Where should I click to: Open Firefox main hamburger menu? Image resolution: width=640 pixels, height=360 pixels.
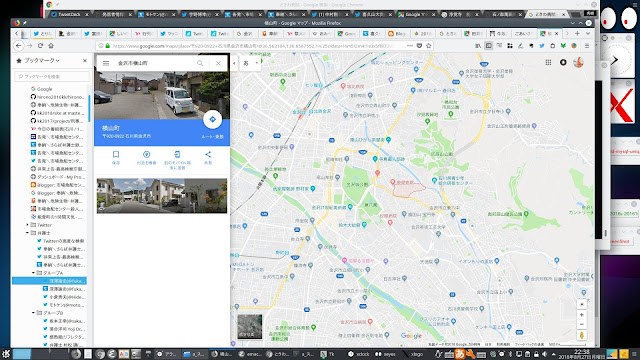point(587,46)
